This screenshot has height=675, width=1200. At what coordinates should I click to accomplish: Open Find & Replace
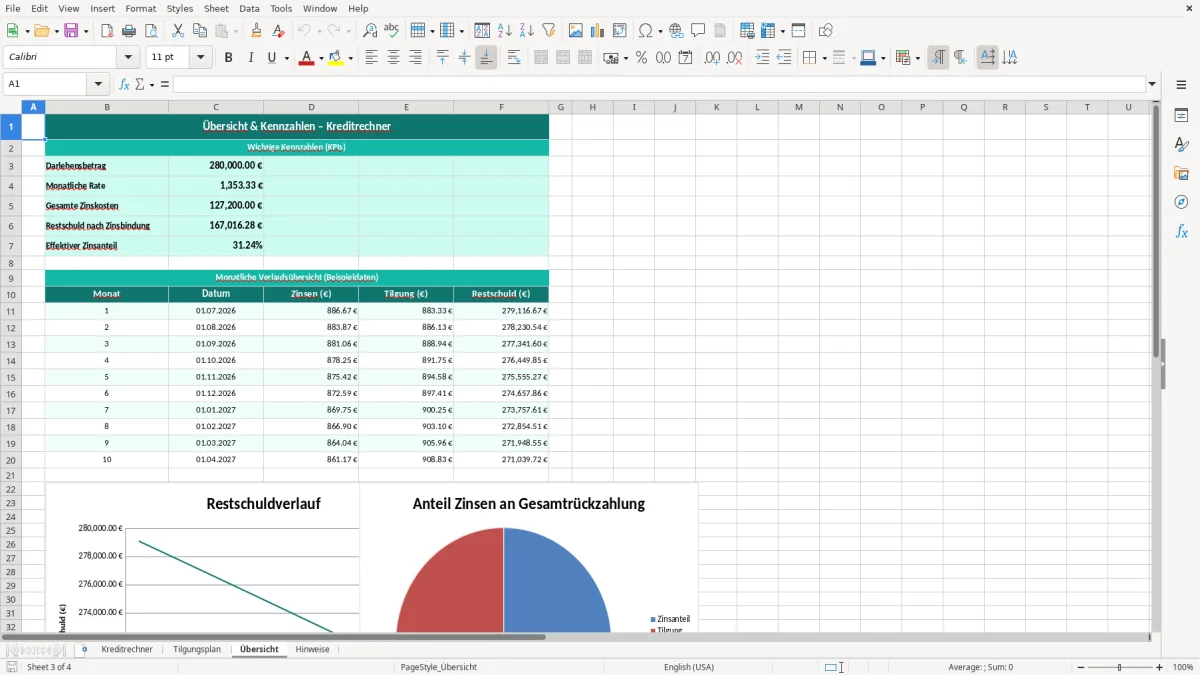coord(370,31)
